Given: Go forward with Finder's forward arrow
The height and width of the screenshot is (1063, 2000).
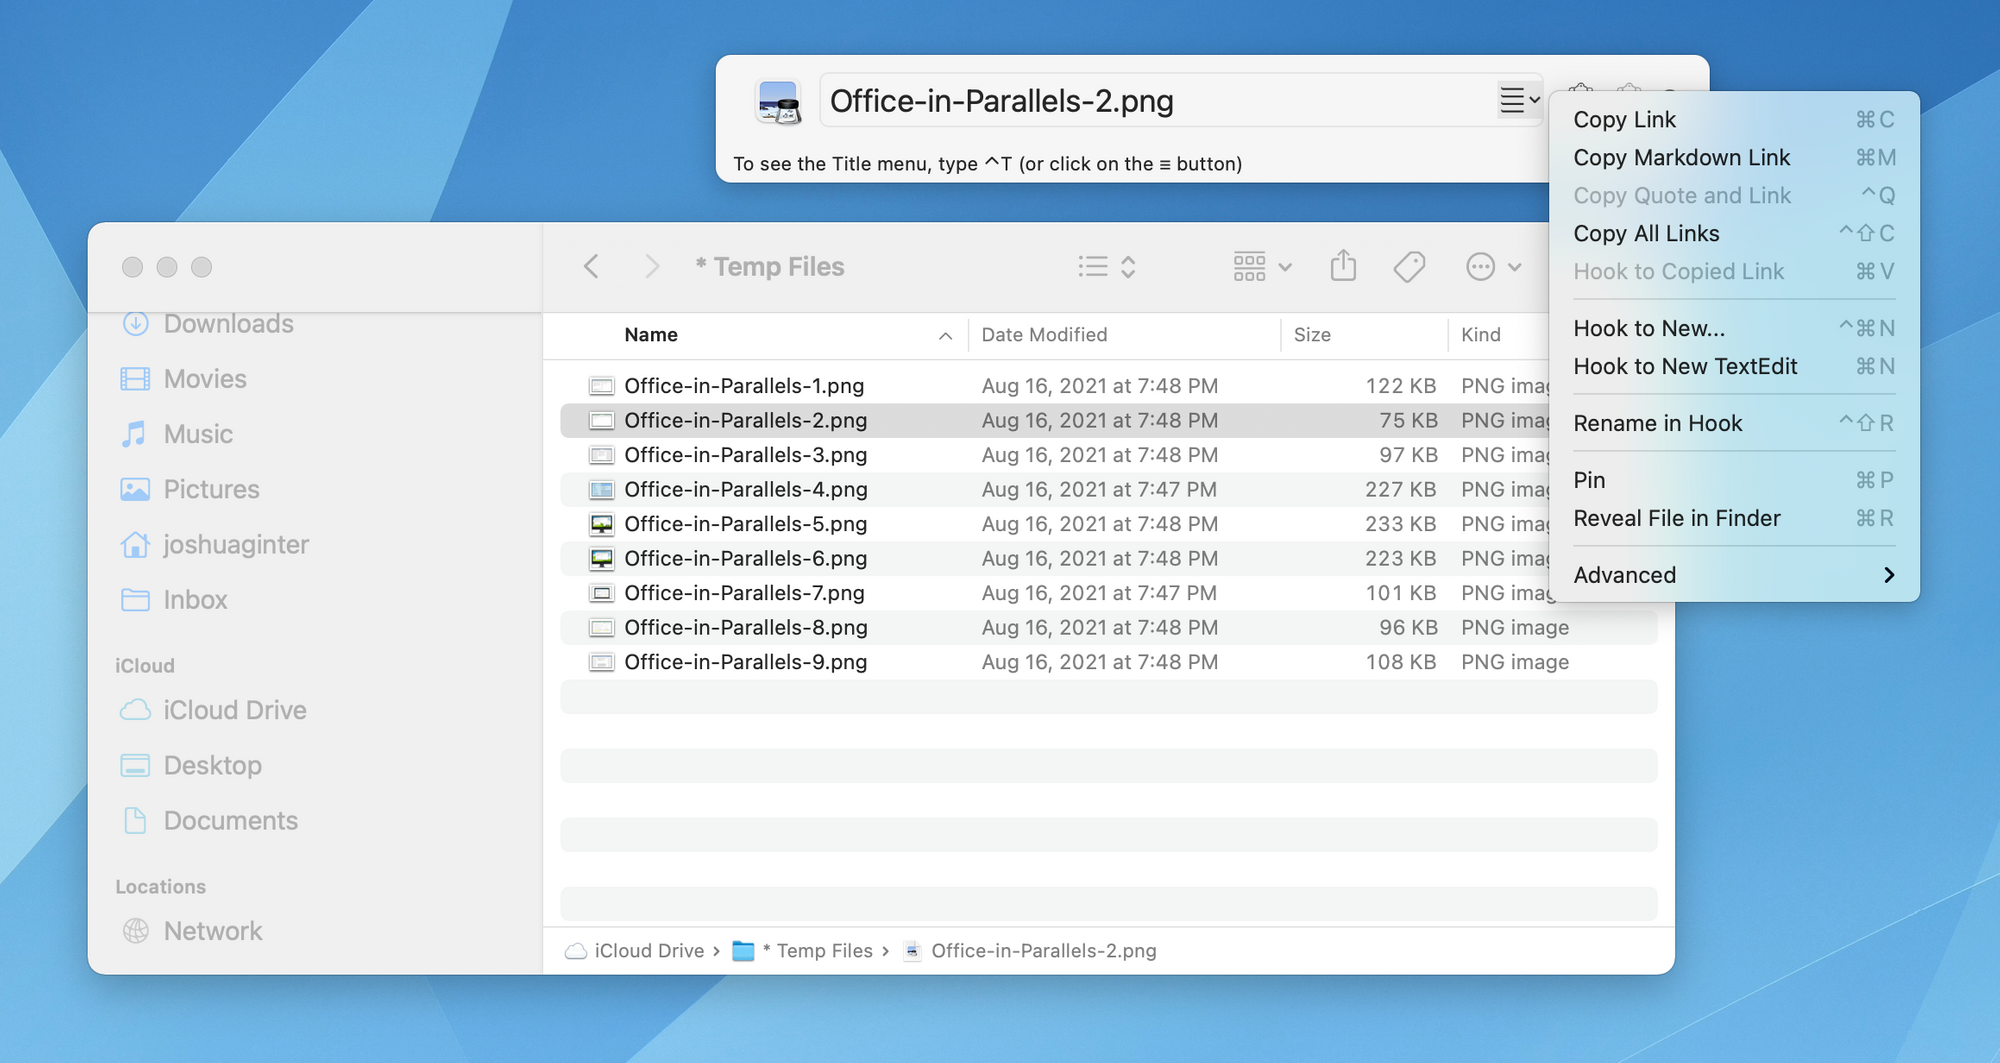Looking at the screenshot, I should pyautogui.click(x=652, y=266).
